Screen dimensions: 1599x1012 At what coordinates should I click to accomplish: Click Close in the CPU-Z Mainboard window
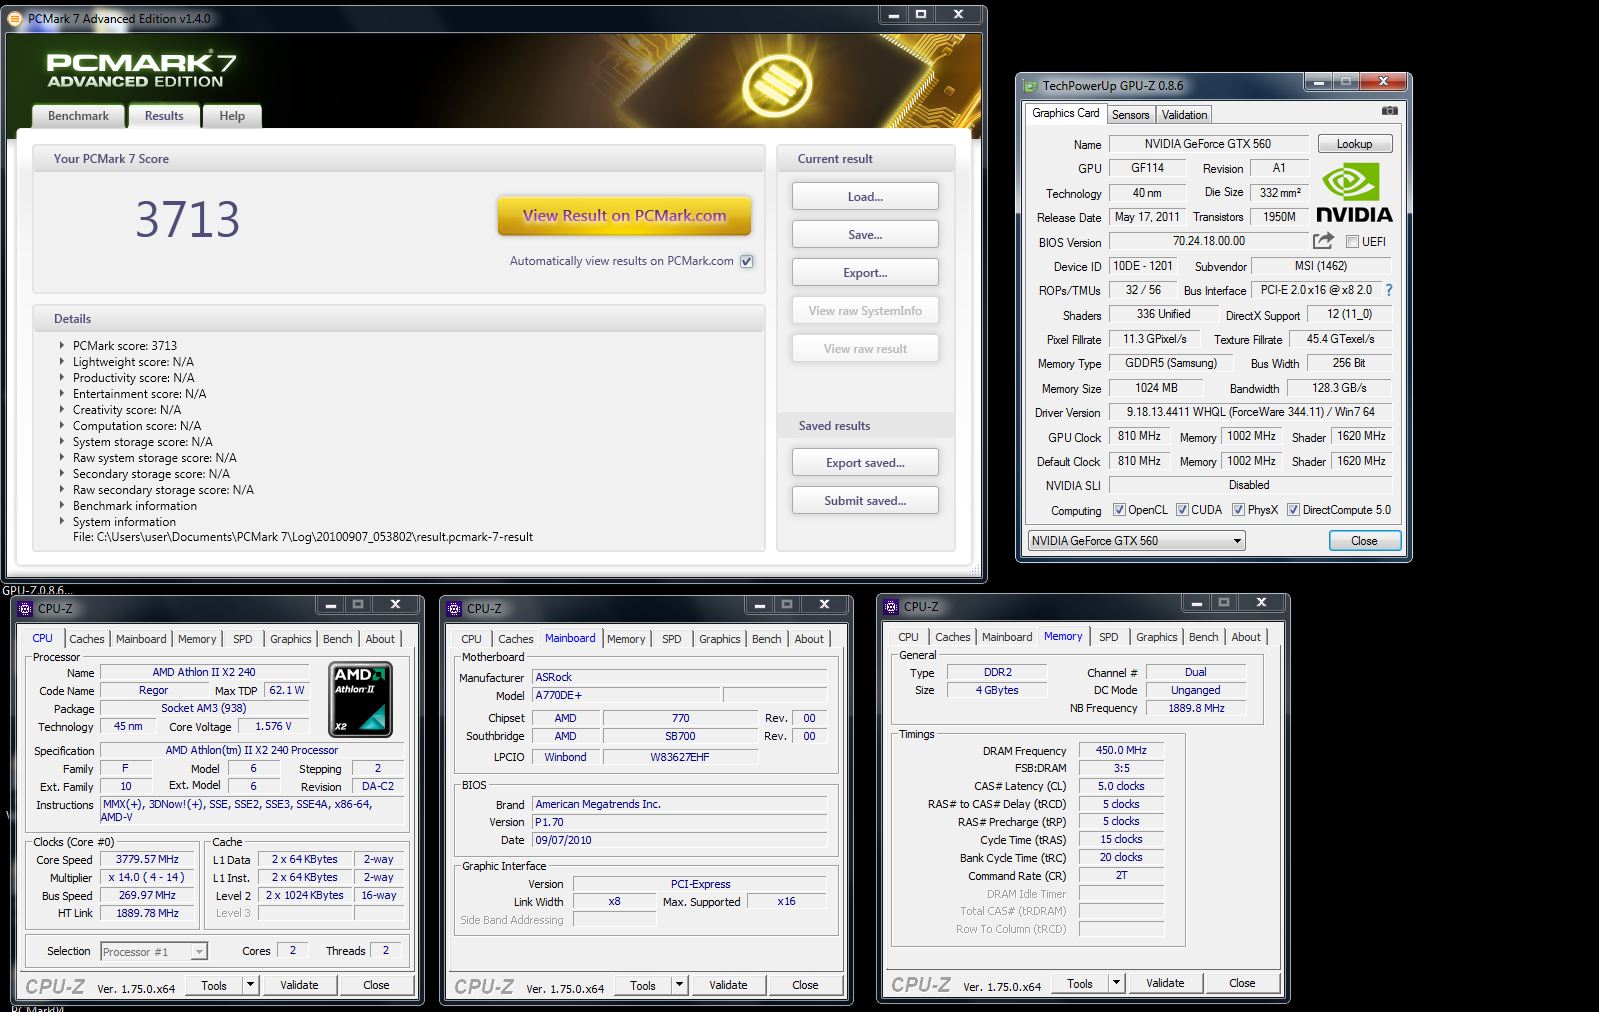(x=805, y=985)
